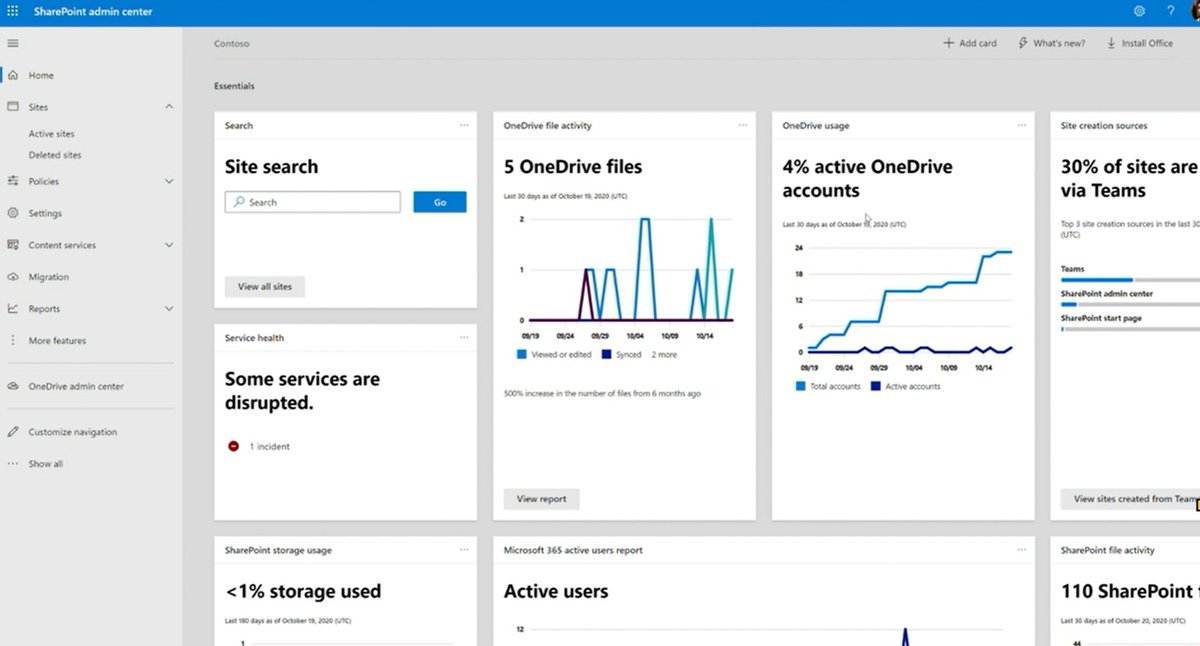Click the Content services icon
Viewport: 1200px width, 646px height.
click(13, 245)
